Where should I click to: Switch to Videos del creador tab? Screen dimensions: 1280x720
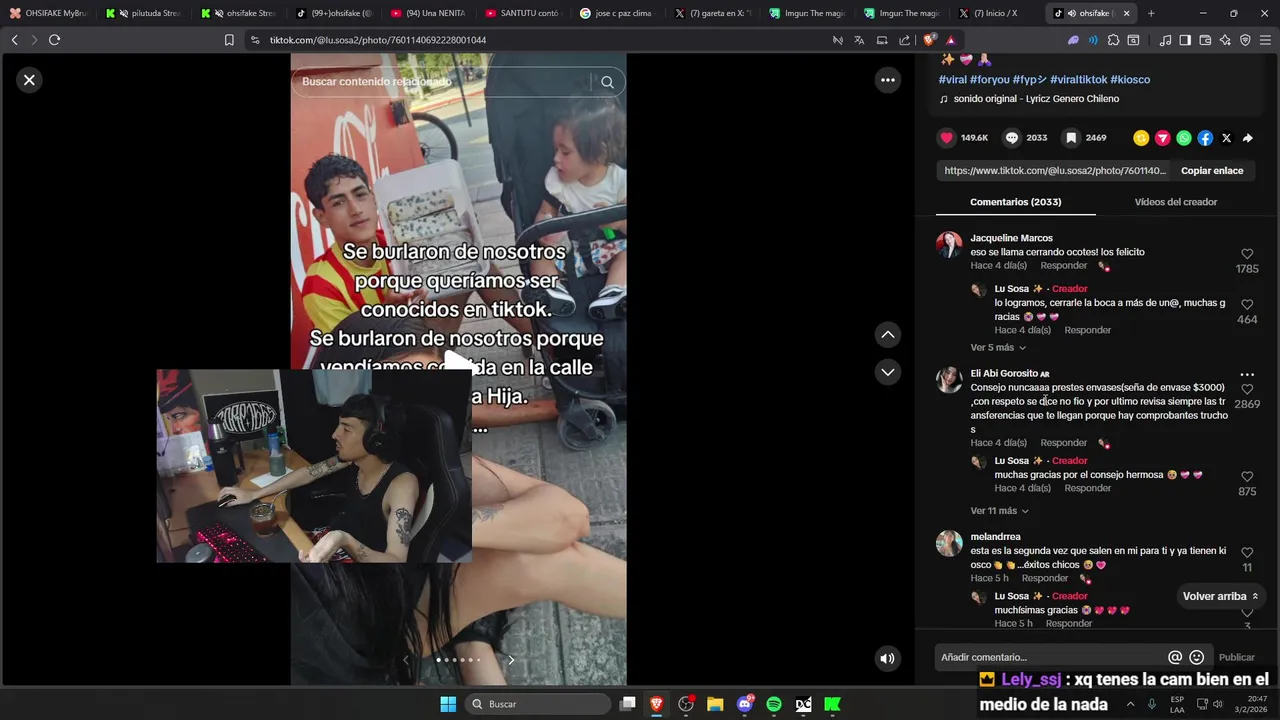click(1175, 202)
